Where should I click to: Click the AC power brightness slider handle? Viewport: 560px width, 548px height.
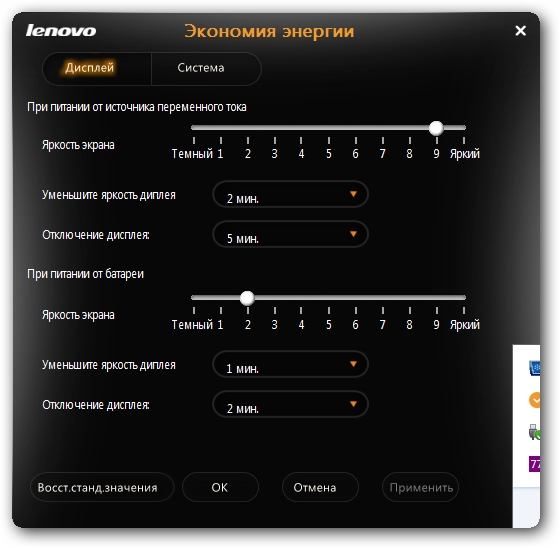pyautogui.click(x=436, y=128)
